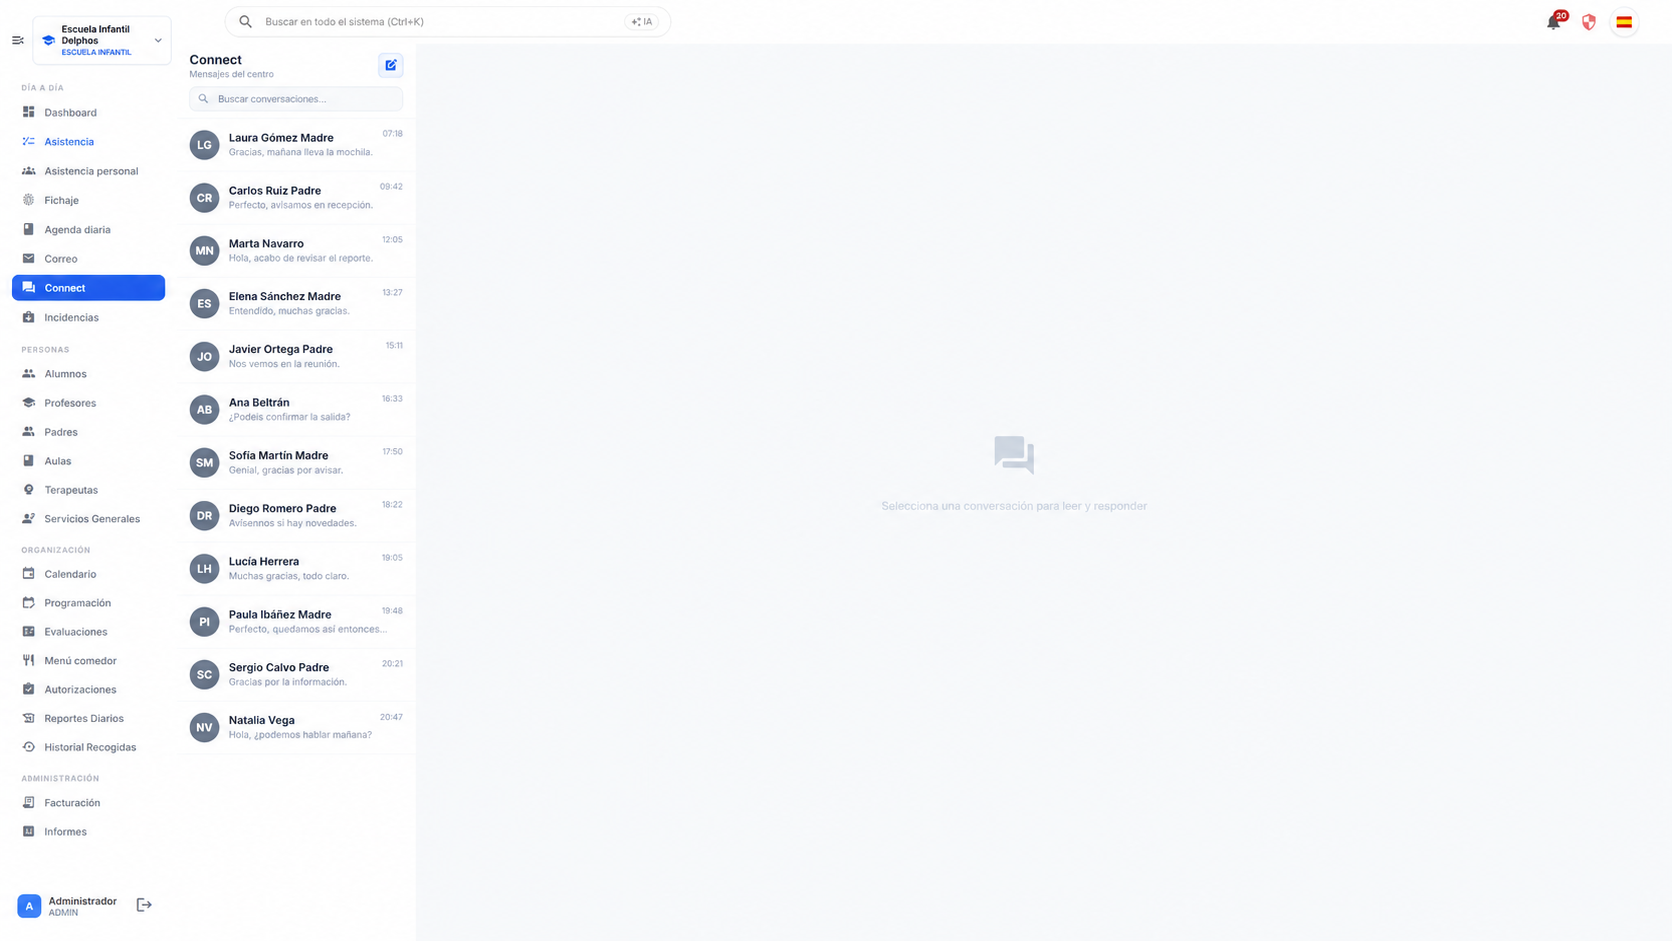
Task: Click the Programación icon
Action: pos(29,603)
